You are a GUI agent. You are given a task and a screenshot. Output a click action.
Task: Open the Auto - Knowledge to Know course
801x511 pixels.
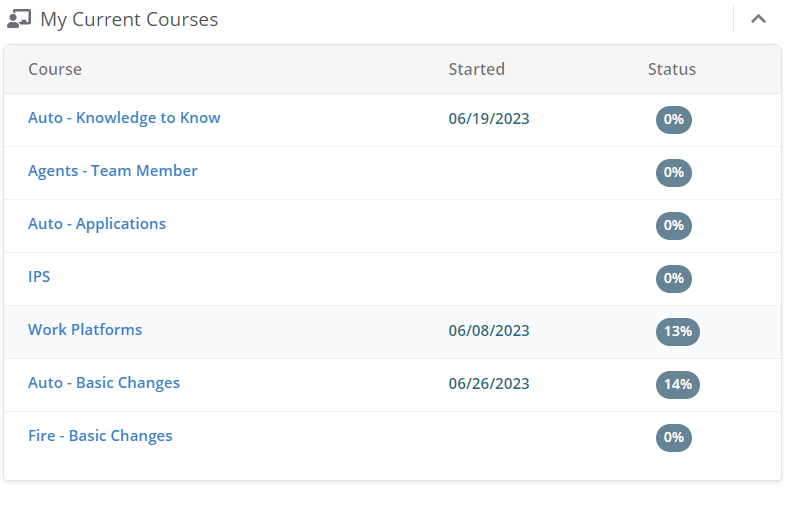[x=124, y=118]
